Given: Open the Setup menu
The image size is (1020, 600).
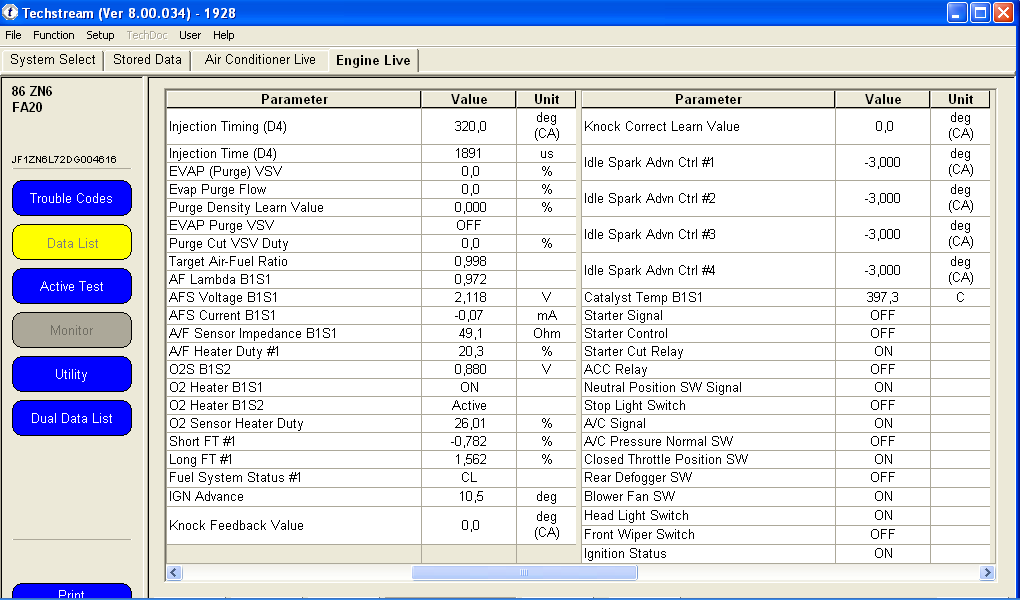Looking at the screenshot, I should (100, 35).
